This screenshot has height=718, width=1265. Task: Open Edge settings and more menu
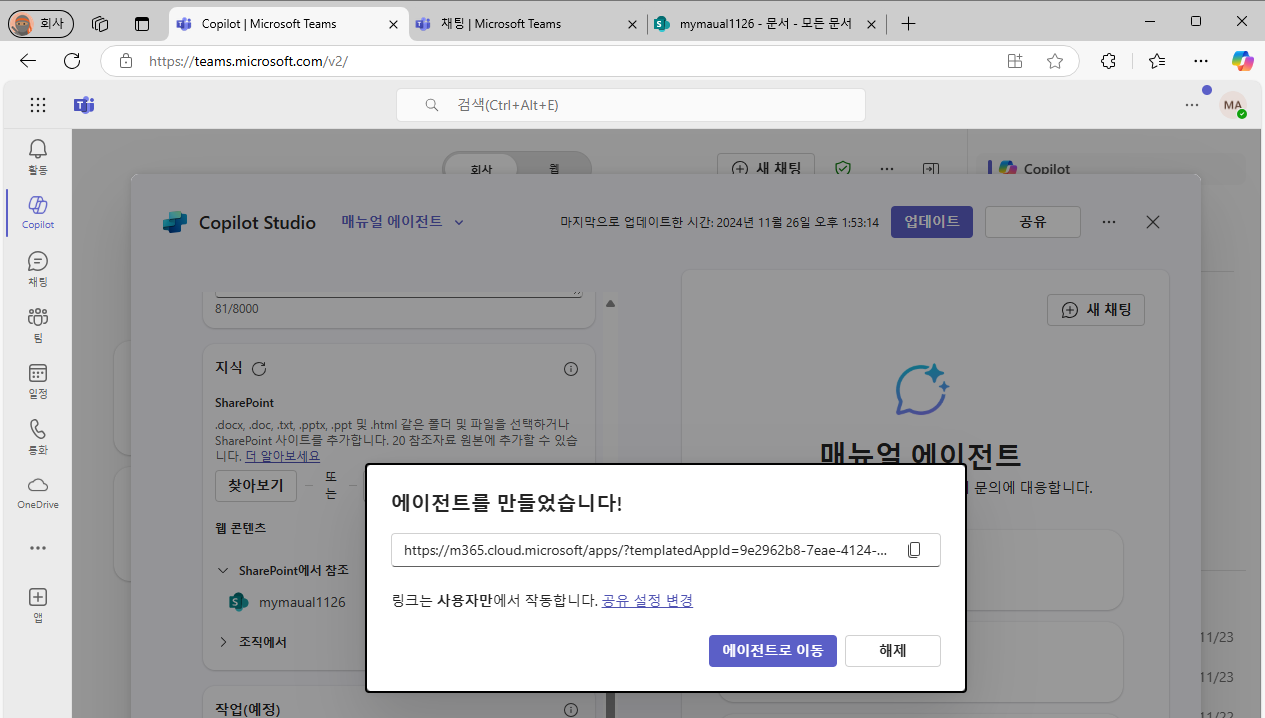click(x=1201, y=61)
